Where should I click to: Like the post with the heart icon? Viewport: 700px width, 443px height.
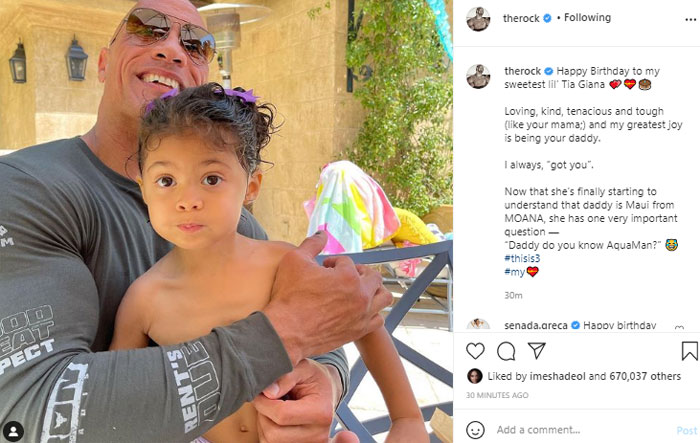pyautogui.click(x=475, y=351)
